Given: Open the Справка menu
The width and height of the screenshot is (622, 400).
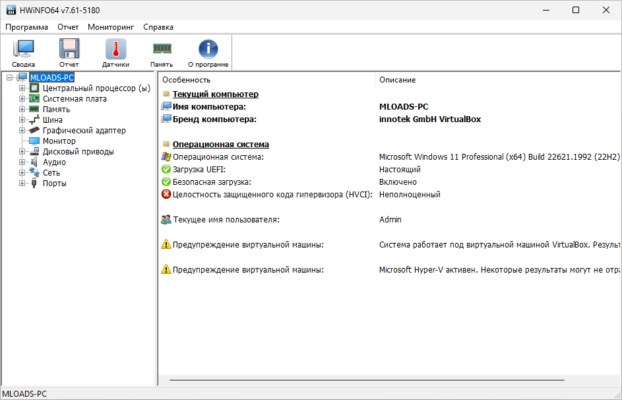Looking at the screenshot, I should (x=158, y=27).
